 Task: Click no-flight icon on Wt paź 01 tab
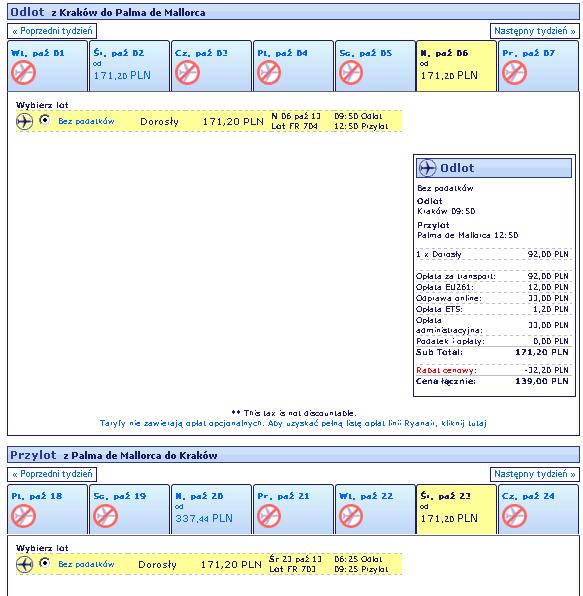click(x=23, y=73)
